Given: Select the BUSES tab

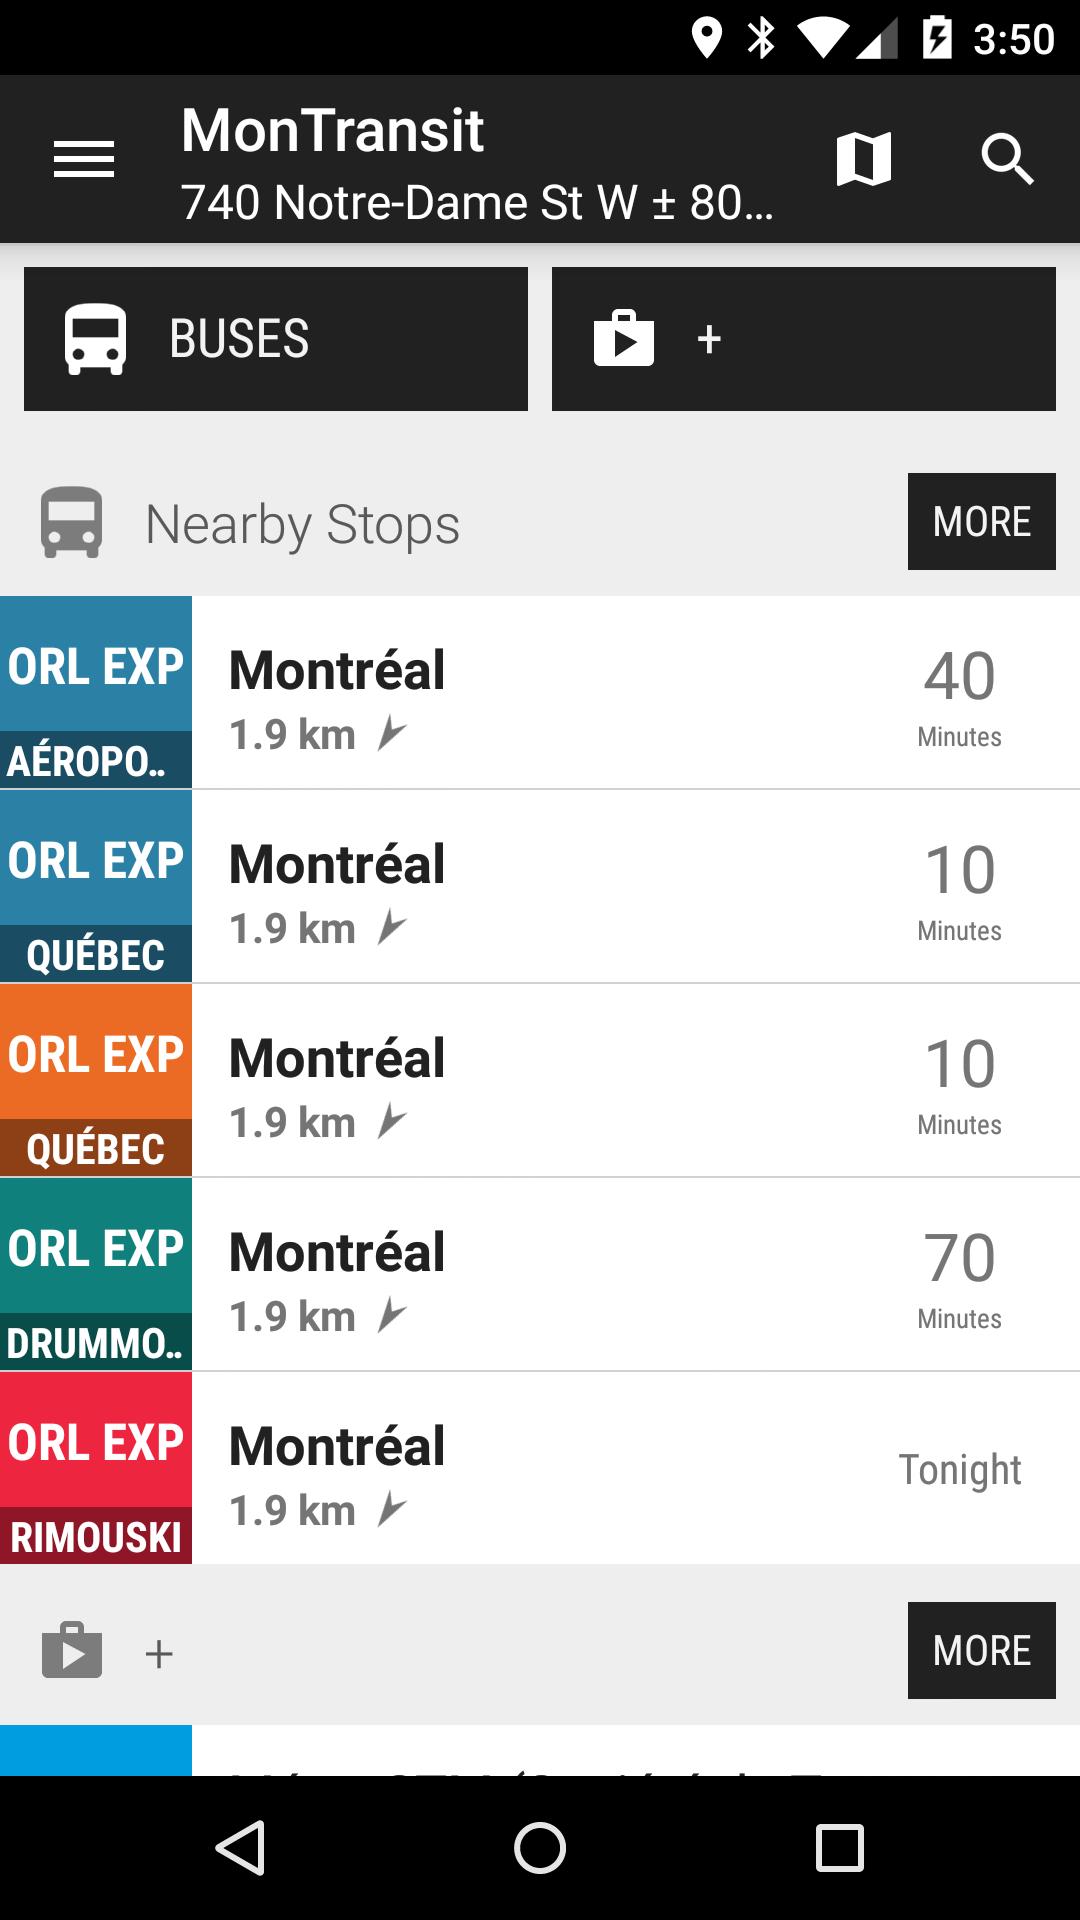Looking at the screenshot, I should [x=276, y=339].
